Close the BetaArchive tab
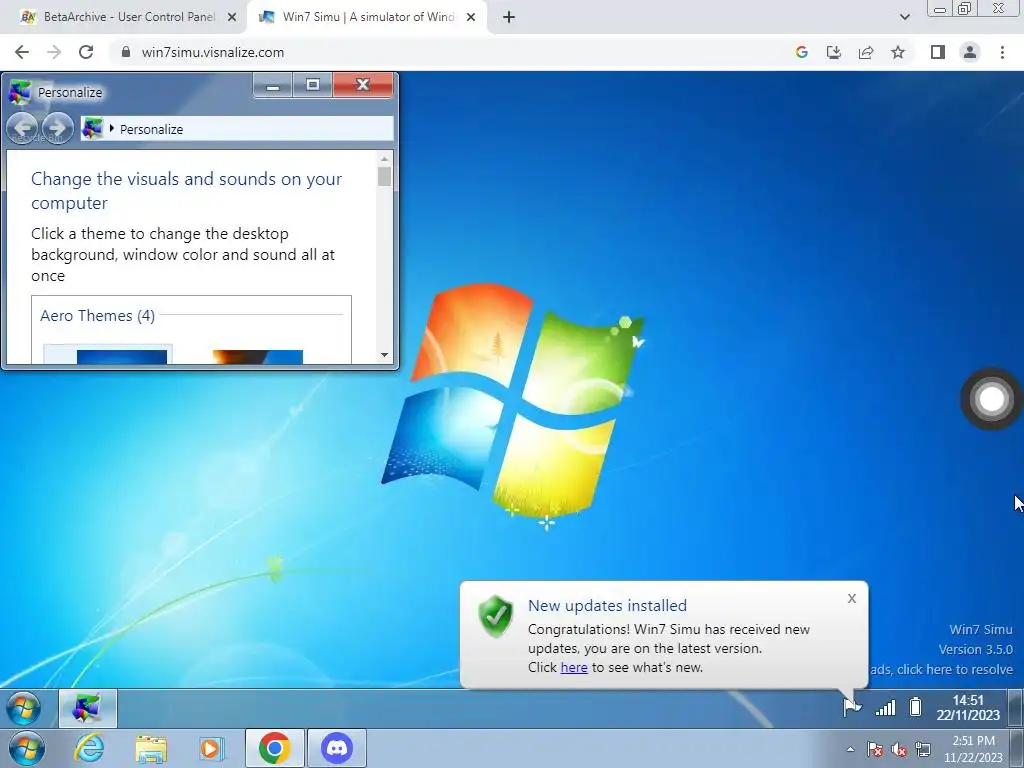Viewport: 1024px width, 768px height. [x=232, y=18]
